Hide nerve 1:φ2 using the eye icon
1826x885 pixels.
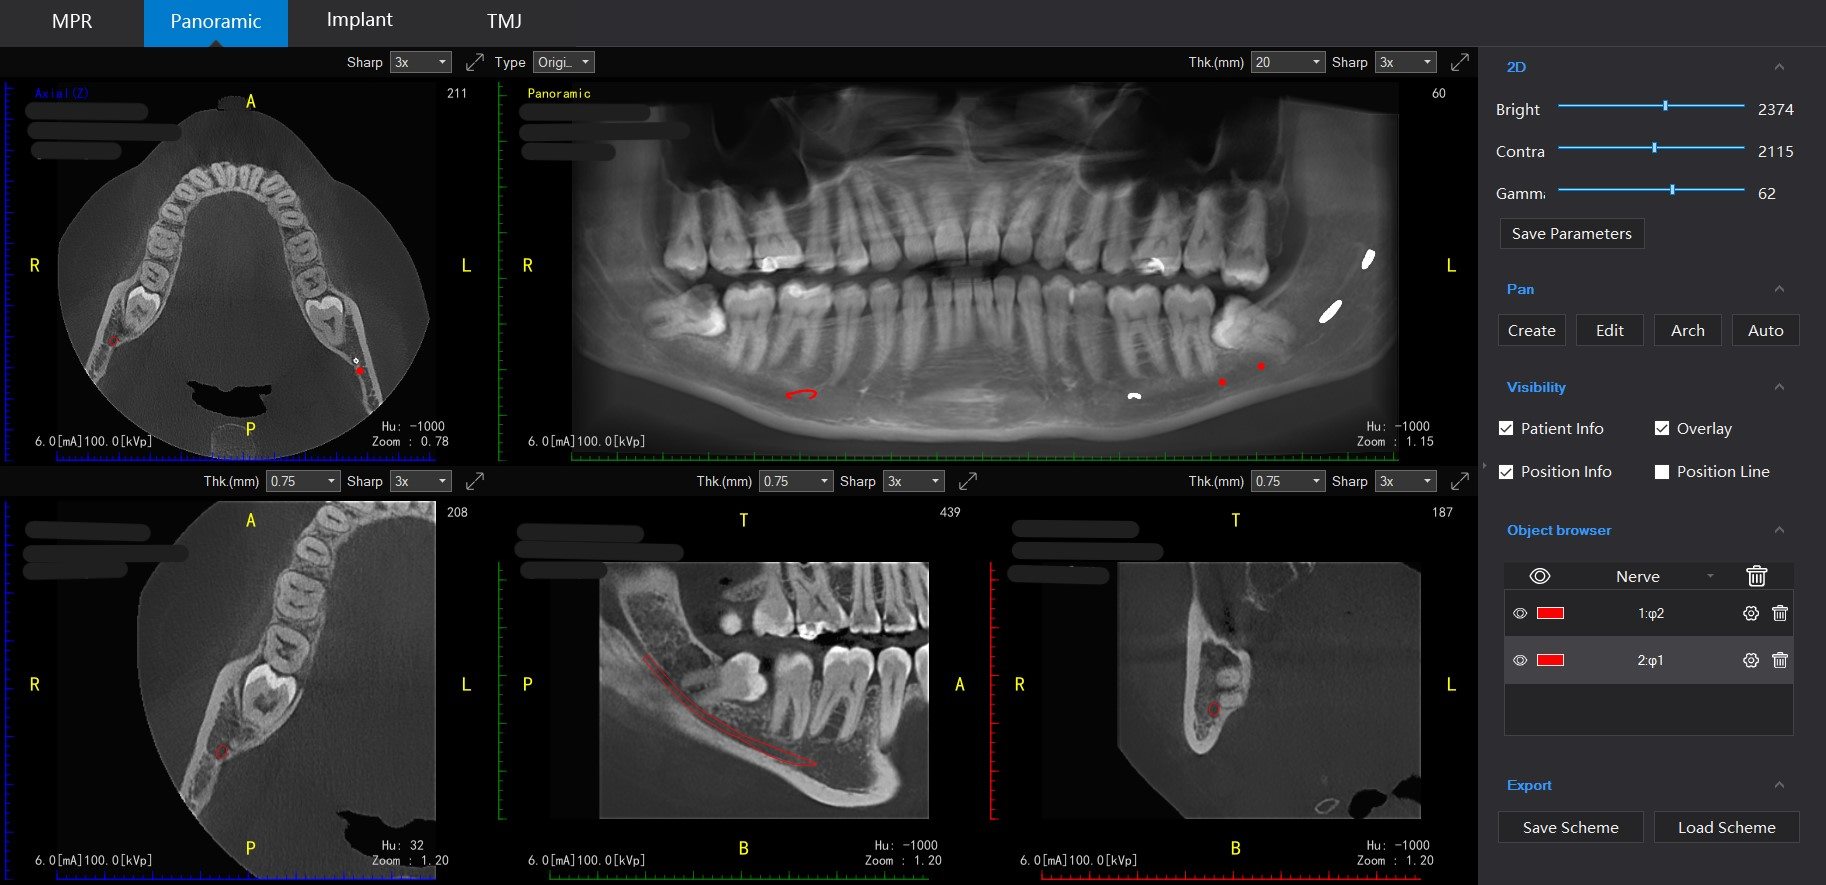pos(1520,614)
